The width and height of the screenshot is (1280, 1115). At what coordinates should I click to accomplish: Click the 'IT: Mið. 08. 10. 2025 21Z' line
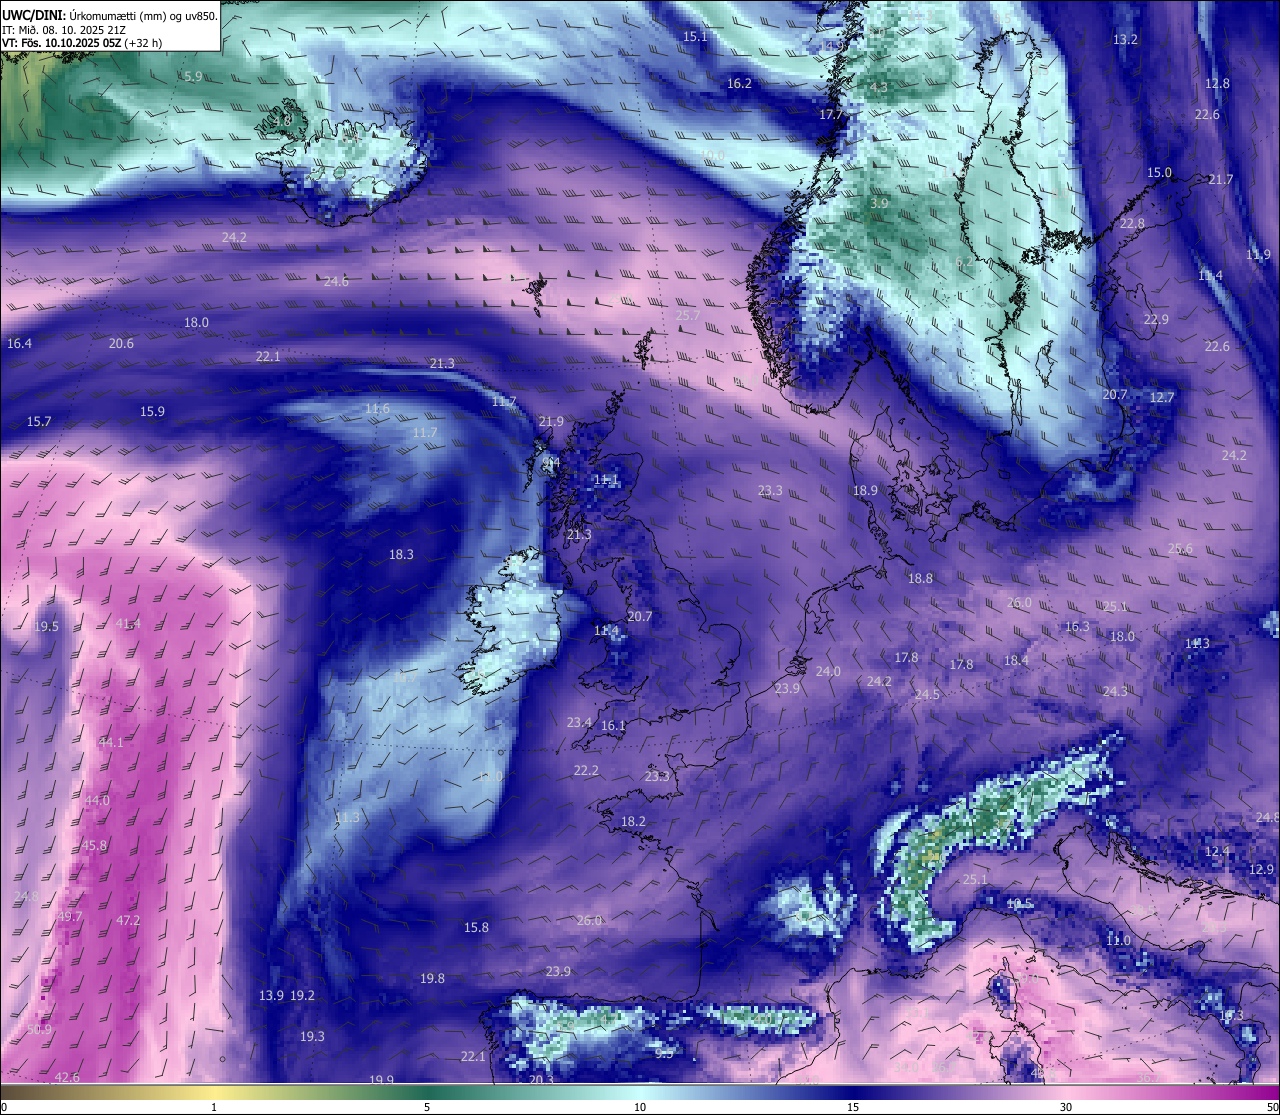64,30
